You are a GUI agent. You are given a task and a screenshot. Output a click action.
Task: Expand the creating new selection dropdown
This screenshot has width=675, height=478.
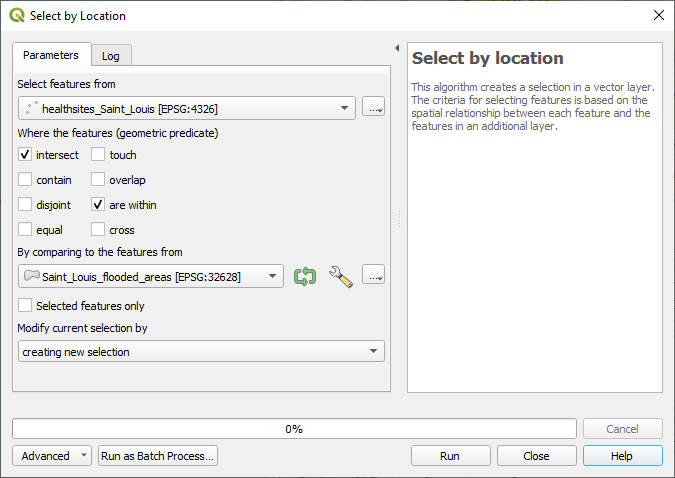coord(201,352)
